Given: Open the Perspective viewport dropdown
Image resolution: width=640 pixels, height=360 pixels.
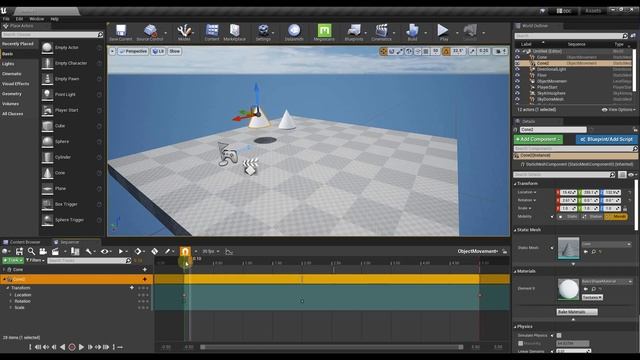Looking at the screenshot, I should click(x=133, y=51).
